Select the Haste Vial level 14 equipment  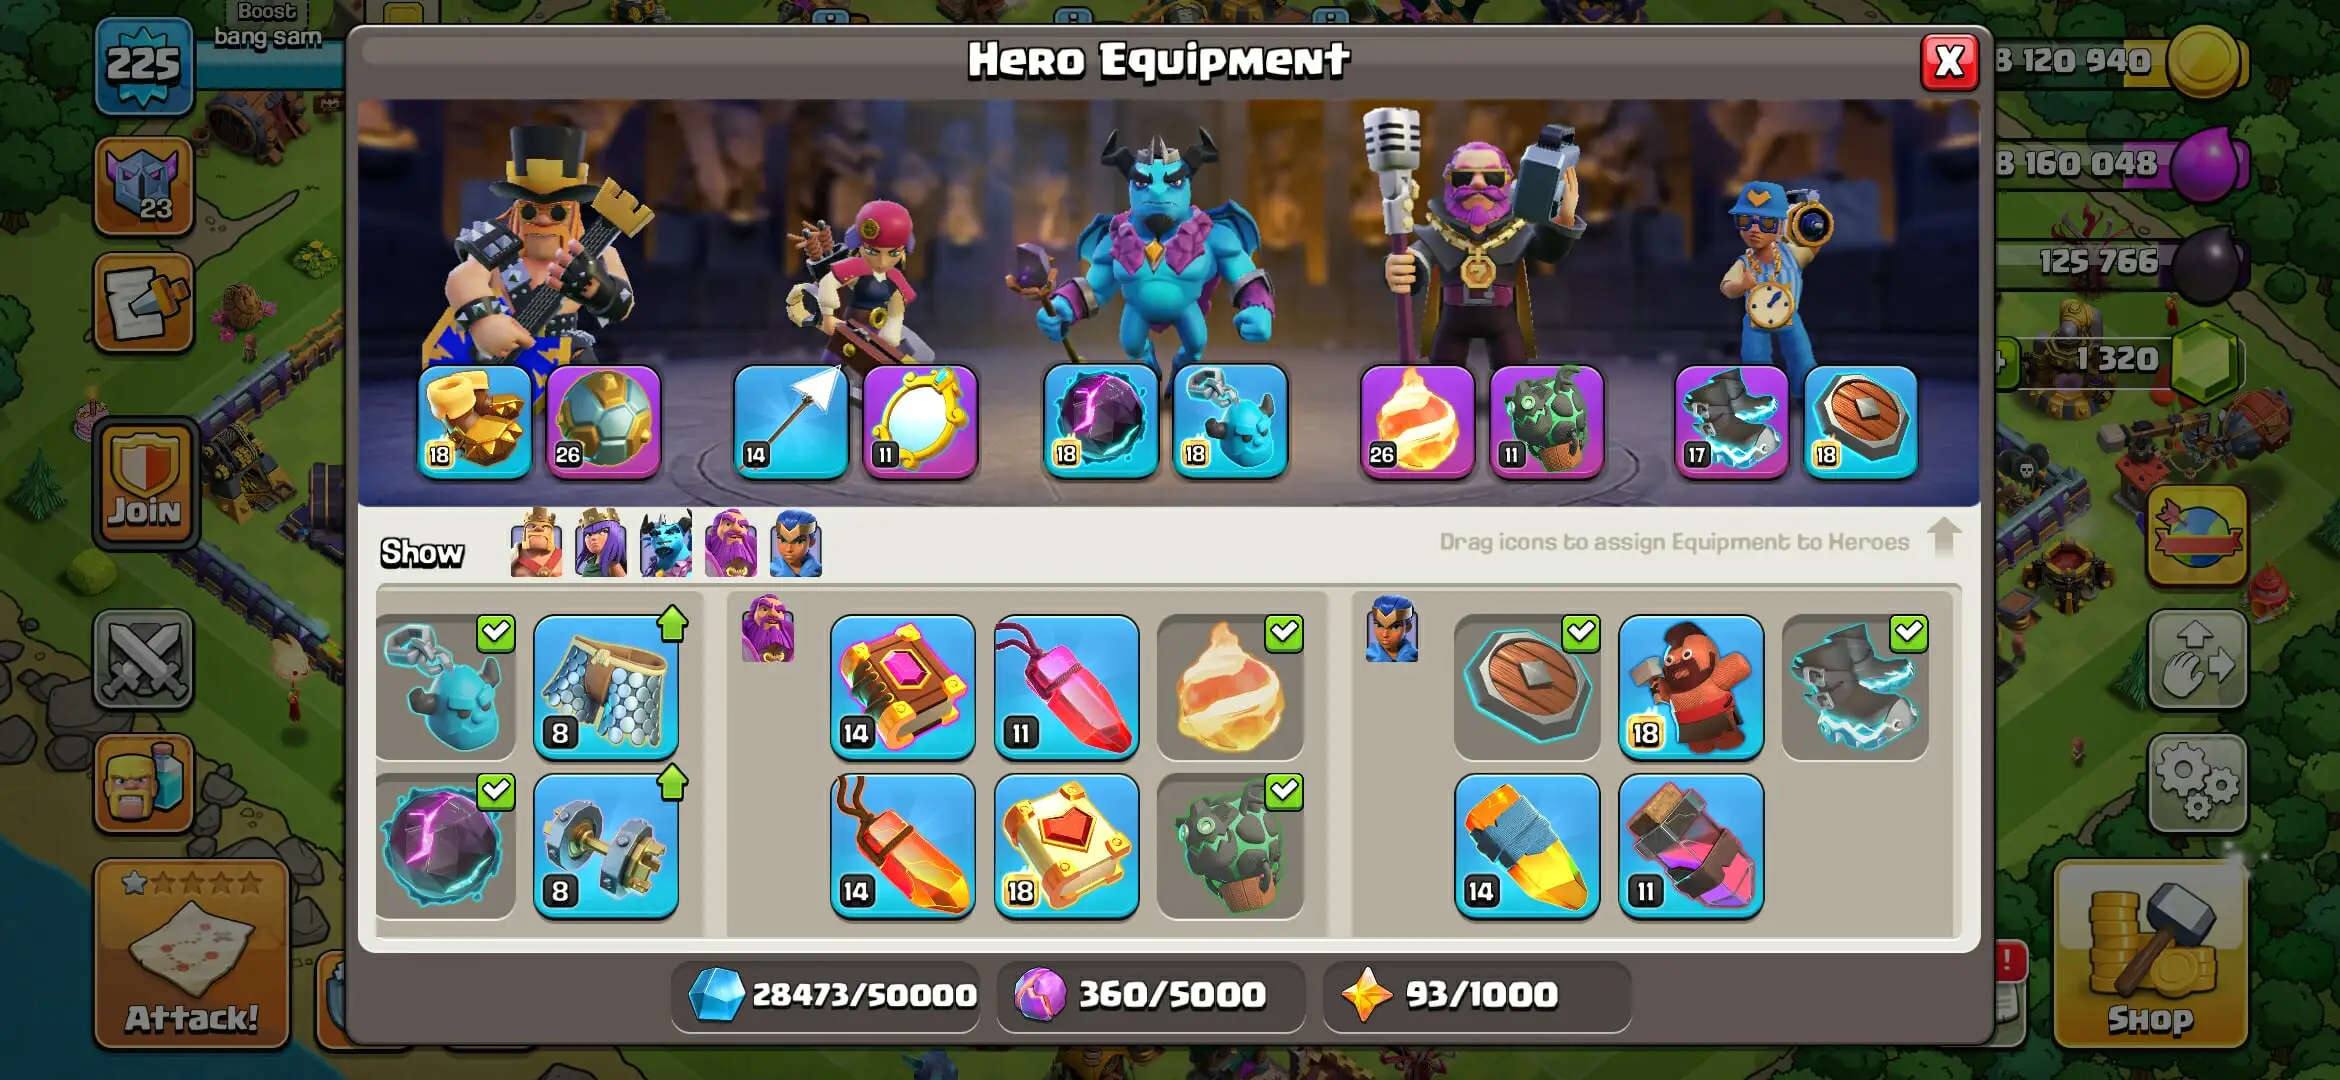coord(1527,846)
